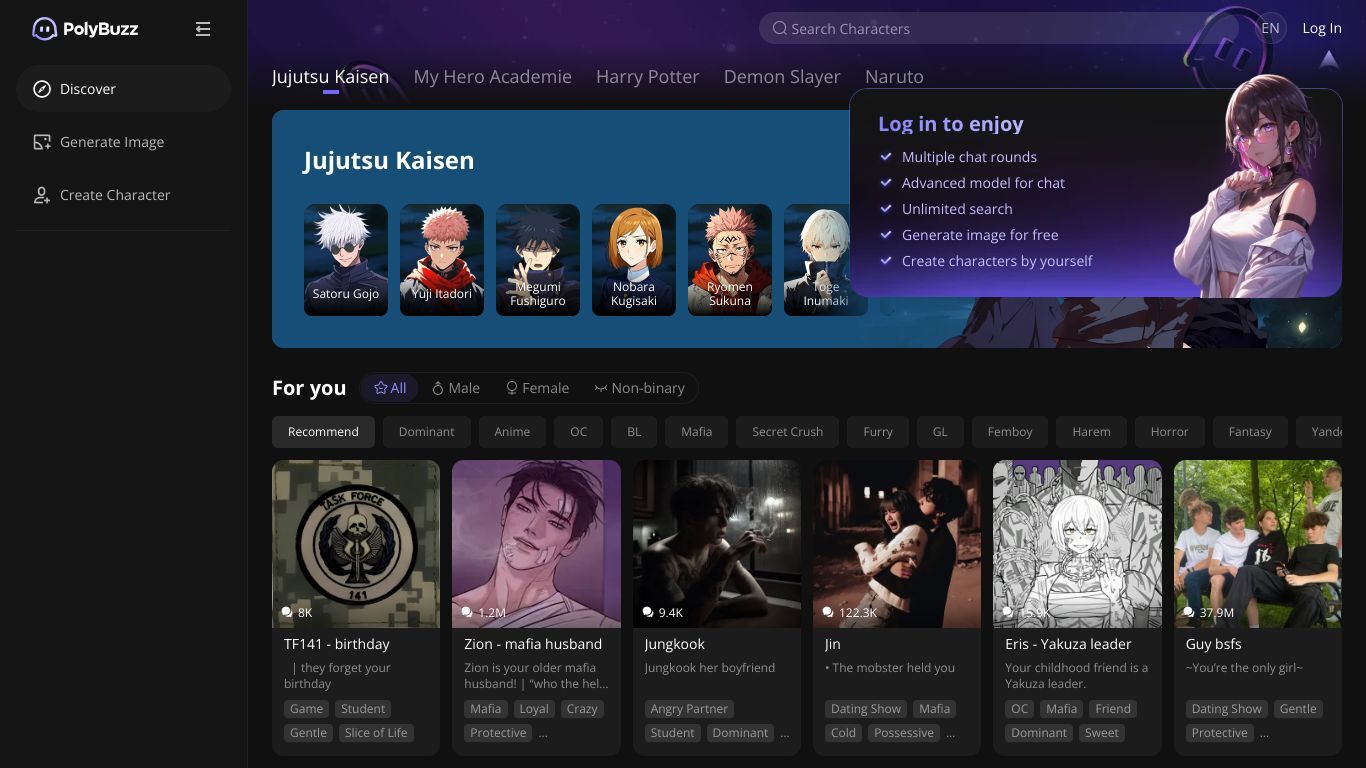
Task: Open Ryomen Sukuna character card
Action: 730,260
